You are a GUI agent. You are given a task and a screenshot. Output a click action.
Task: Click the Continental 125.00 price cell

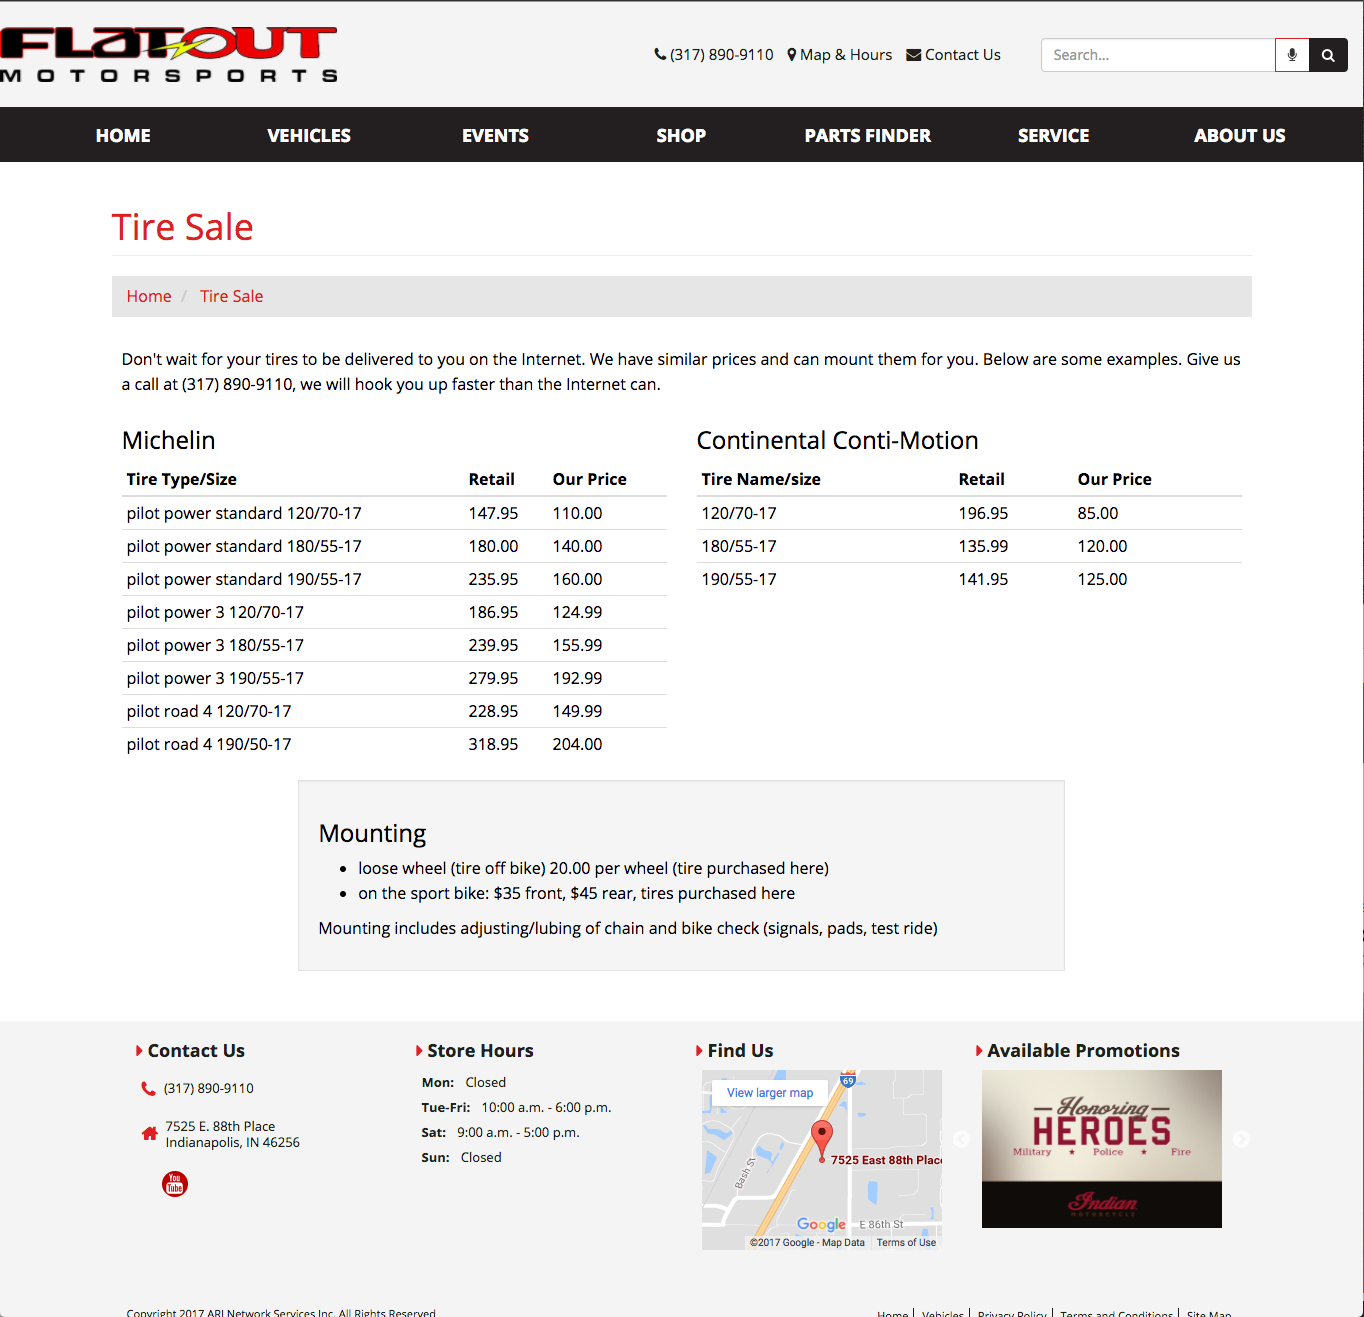point(1102,579)
